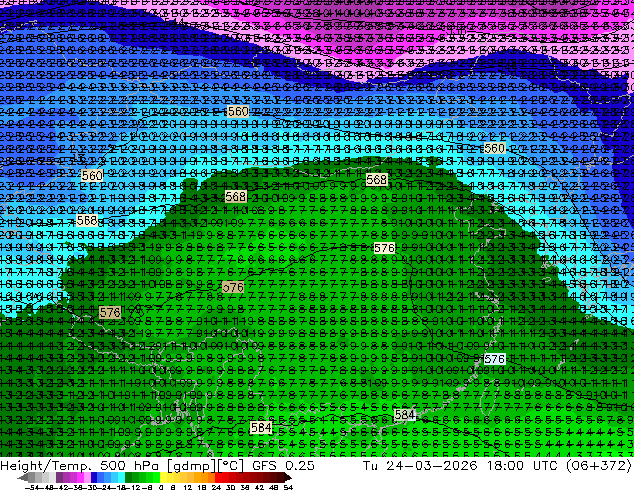Pick the dark purple swatch above the -42 label
The width and height of the screenshot is (634, 490).
(x=59, y=478)
